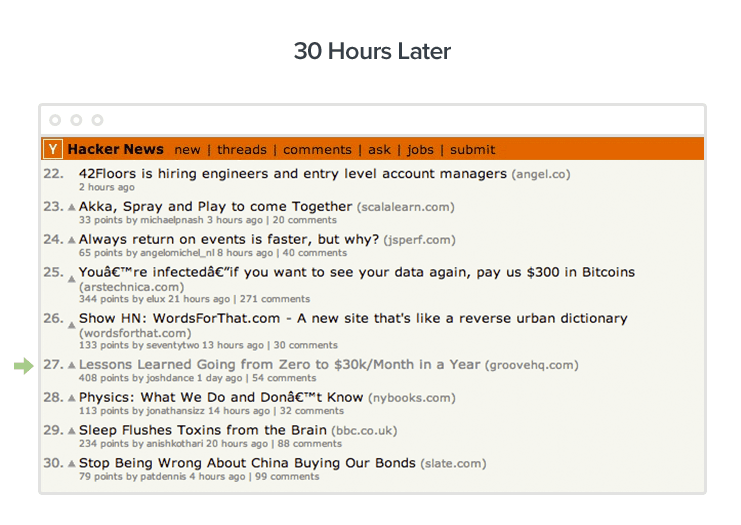The width and height of the screenshot is (741, 525).
Task: Click the arstechnica.com domain label
Action: click(131, 287)
